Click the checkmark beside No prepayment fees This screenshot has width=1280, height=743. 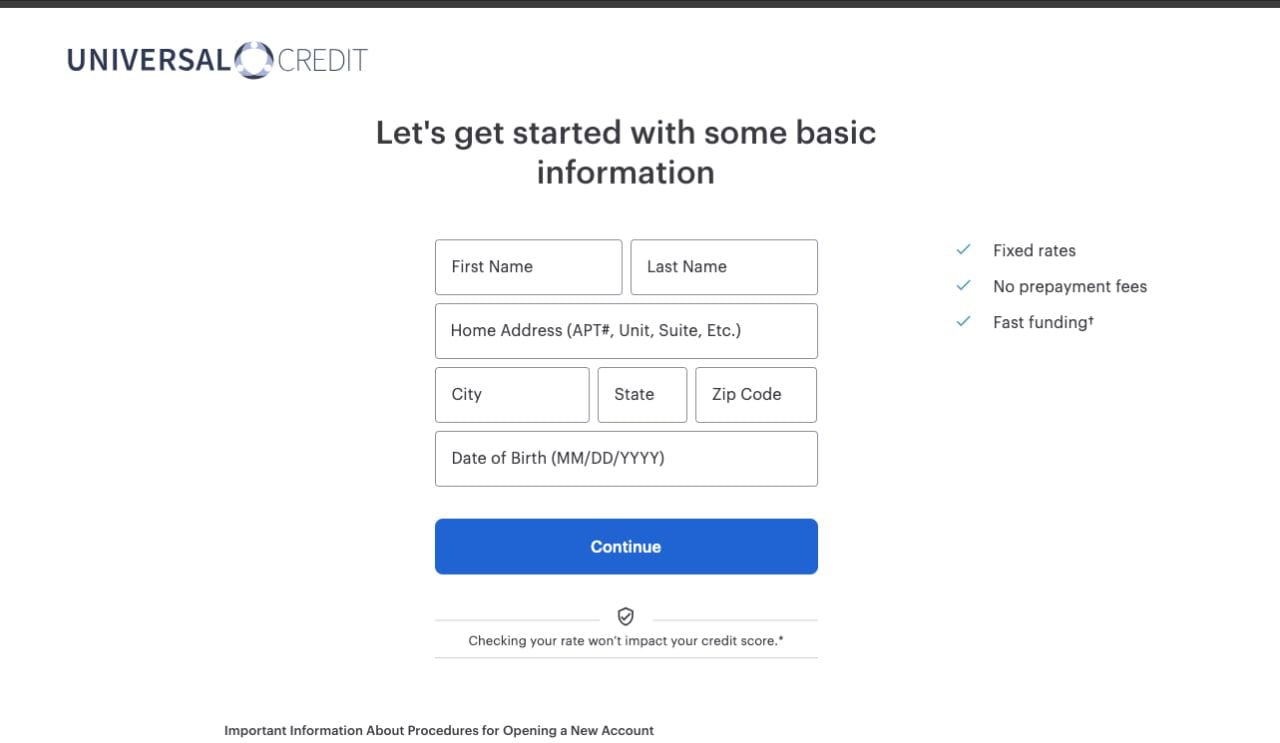point(964,286)
